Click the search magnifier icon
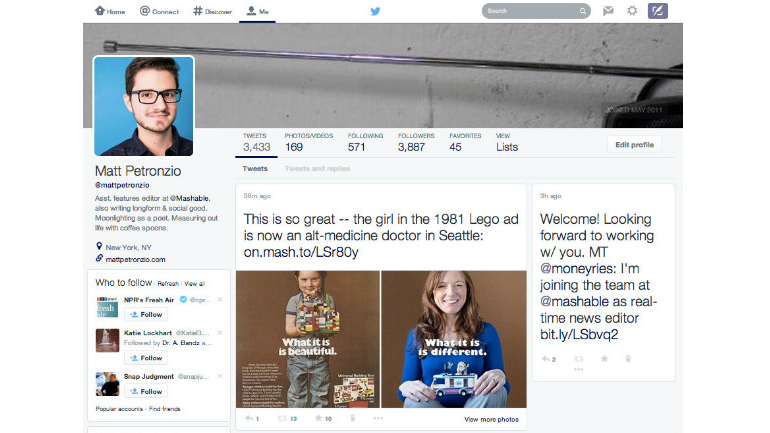Image resolution: width=770 pixels, height=433 pixels. 583,12
